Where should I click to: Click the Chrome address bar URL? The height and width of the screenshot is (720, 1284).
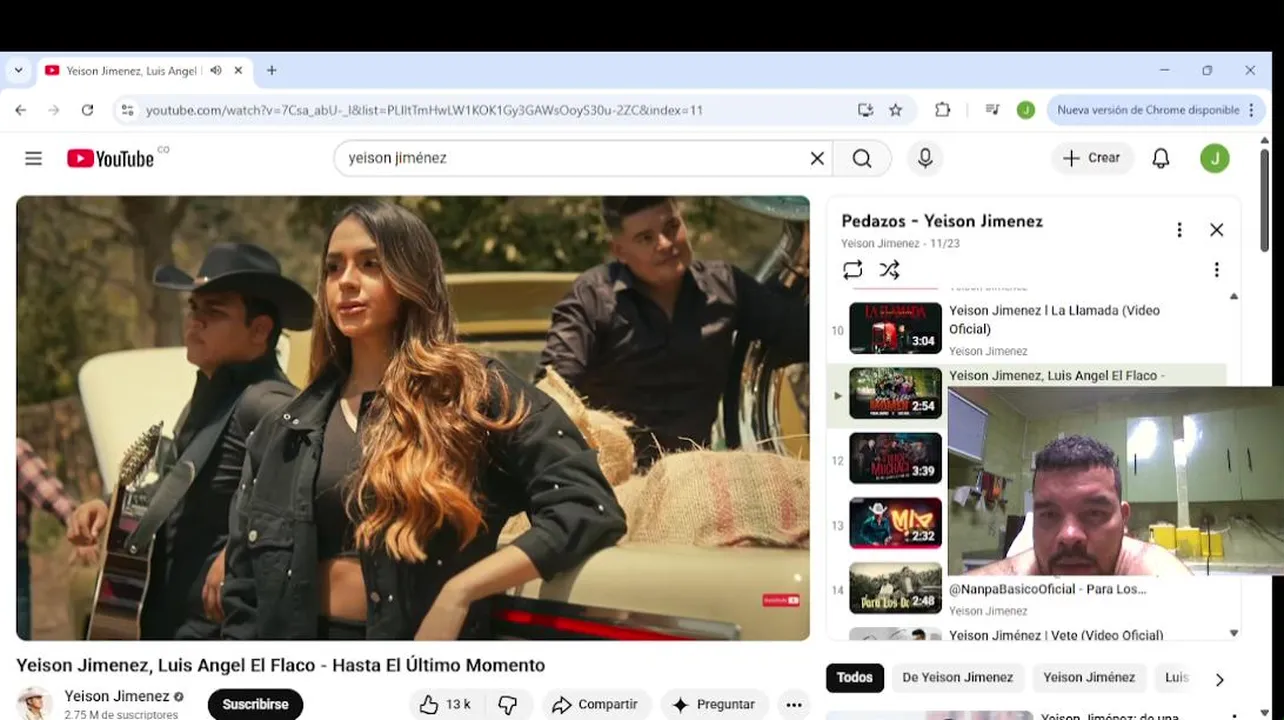click(424, 110)
